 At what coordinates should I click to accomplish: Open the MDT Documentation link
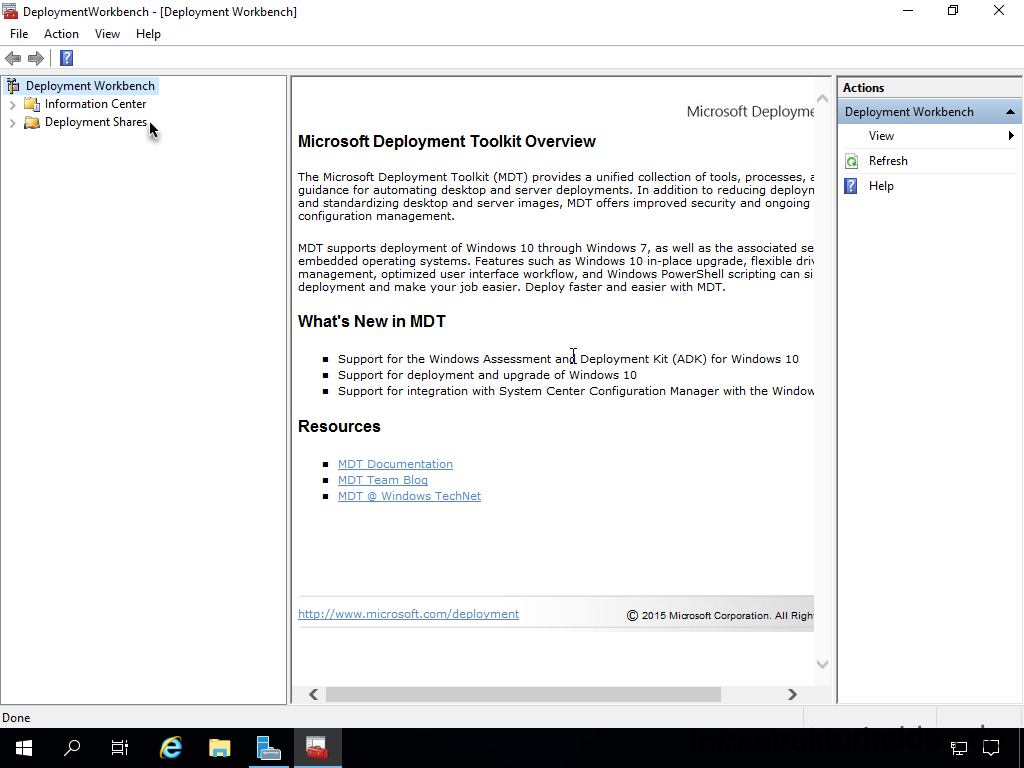pyautogui.click(x=395, y=464)
